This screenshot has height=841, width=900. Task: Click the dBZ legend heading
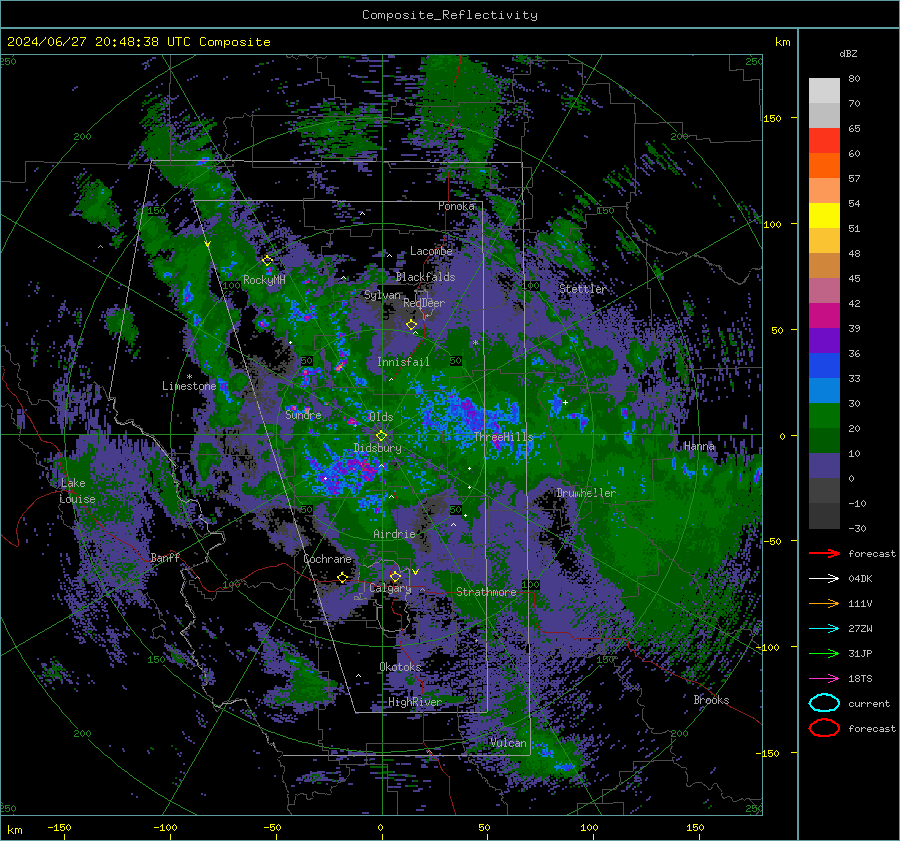pos(848,53)
